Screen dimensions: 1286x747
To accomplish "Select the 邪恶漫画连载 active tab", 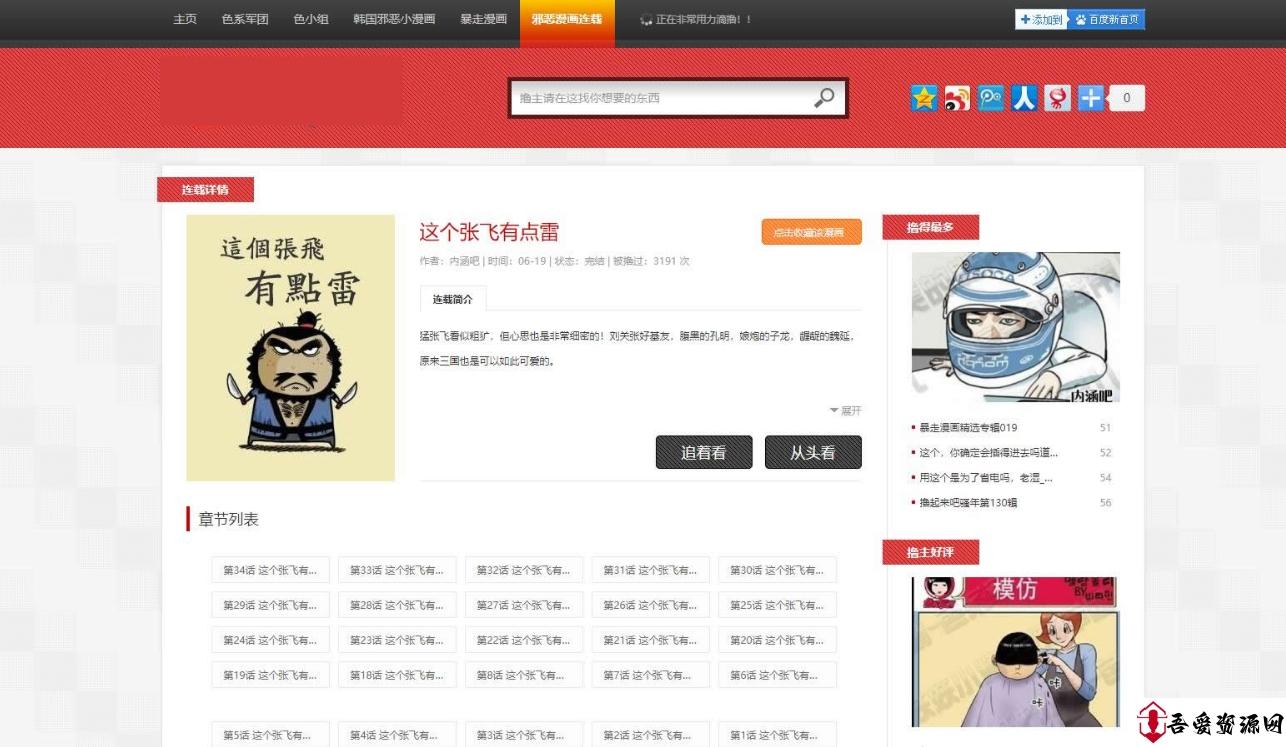I will point(567,21).
